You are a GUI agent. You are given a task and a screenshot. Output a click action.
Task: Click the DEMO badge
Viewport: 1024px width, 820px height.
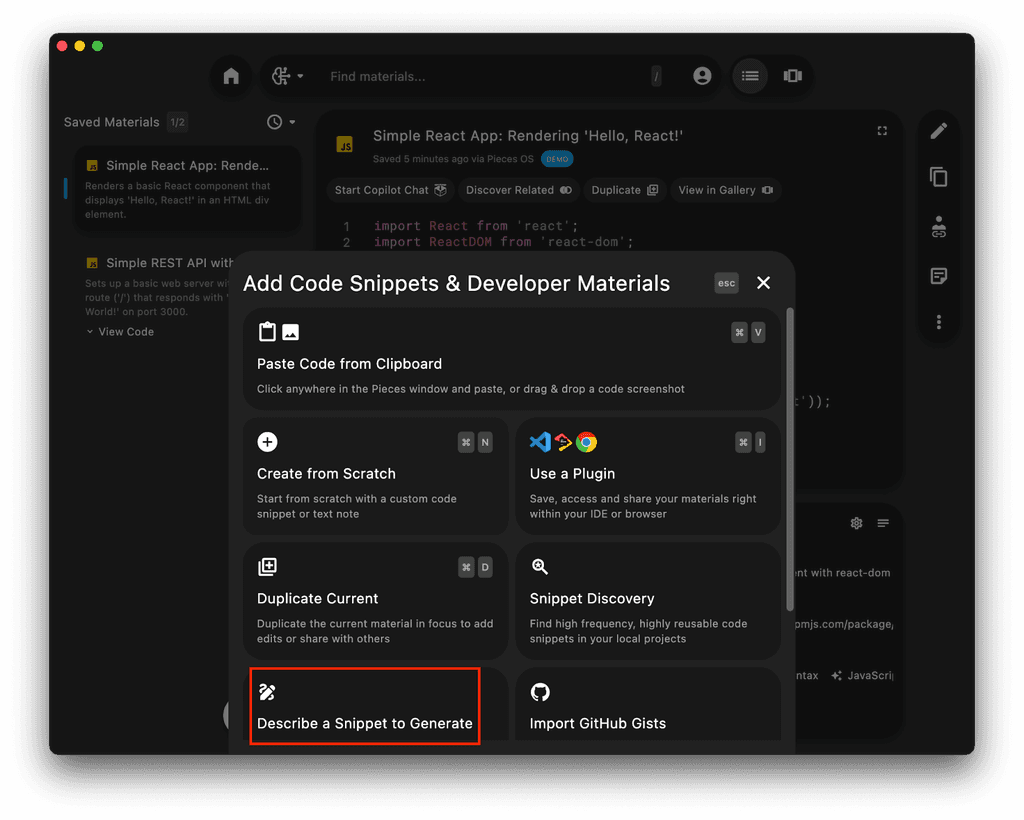[557, 159]
